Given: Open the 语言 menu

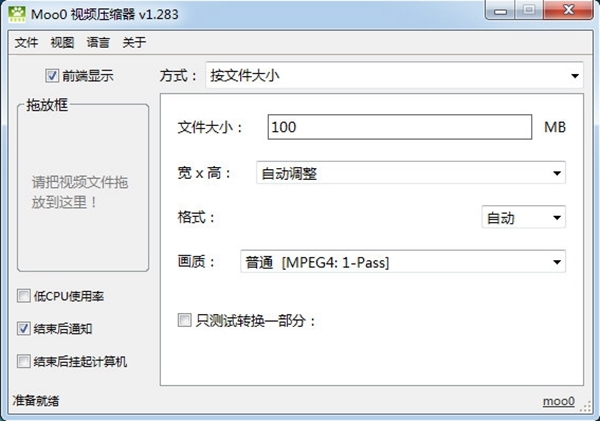Looking at the screenshot, I should point(99,42).
